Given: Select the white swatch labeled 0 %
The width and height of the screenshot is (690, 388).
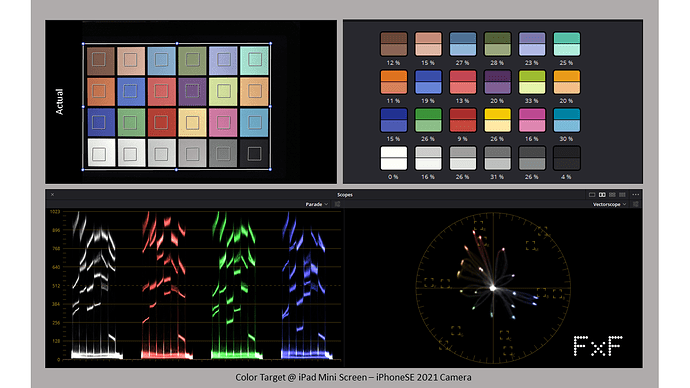Looking at the screenshot, I should (x=393, y=158).
